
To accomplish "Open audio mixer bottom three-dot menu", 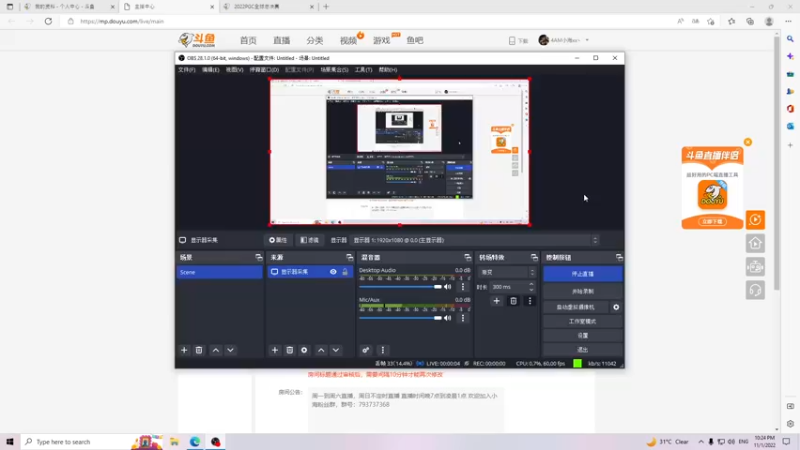I will point(383,350).
